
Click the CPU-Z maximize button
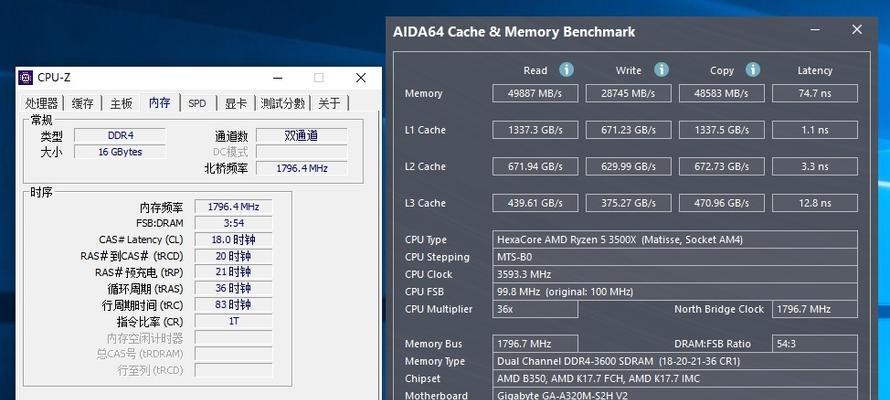coord(319,78)
